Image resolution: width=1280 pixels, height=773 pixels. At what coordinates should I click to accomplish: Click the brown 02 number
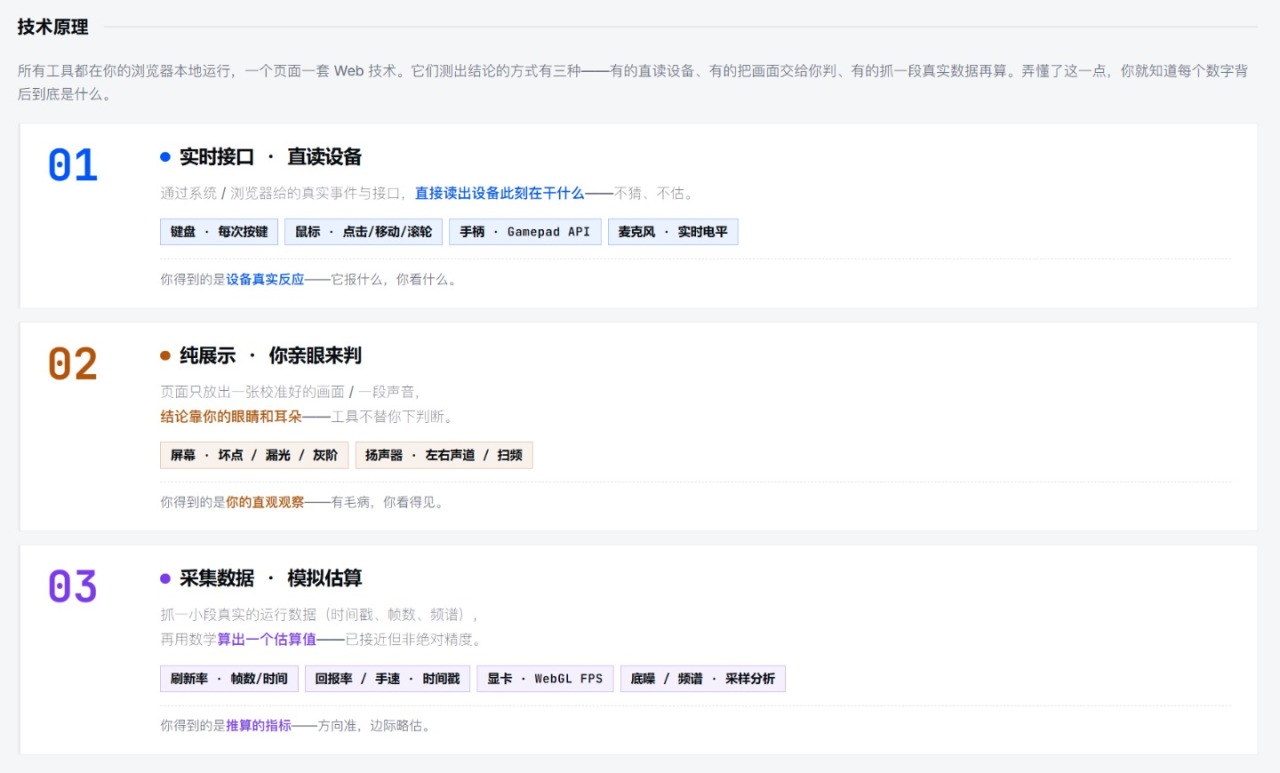click(x=73, y=364)
